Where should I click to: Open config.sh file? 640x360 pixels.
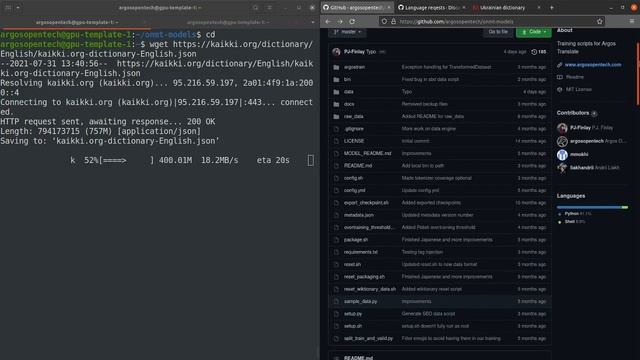pos(353,178)
